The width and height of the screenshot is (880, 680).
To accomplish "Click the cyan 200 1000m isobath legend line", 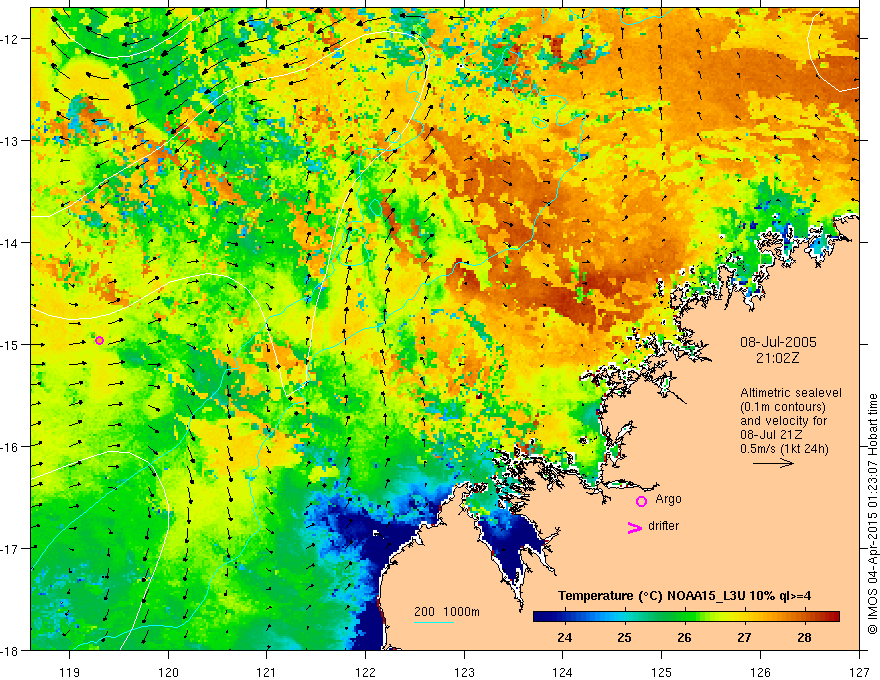I will [x=434, y=622].
